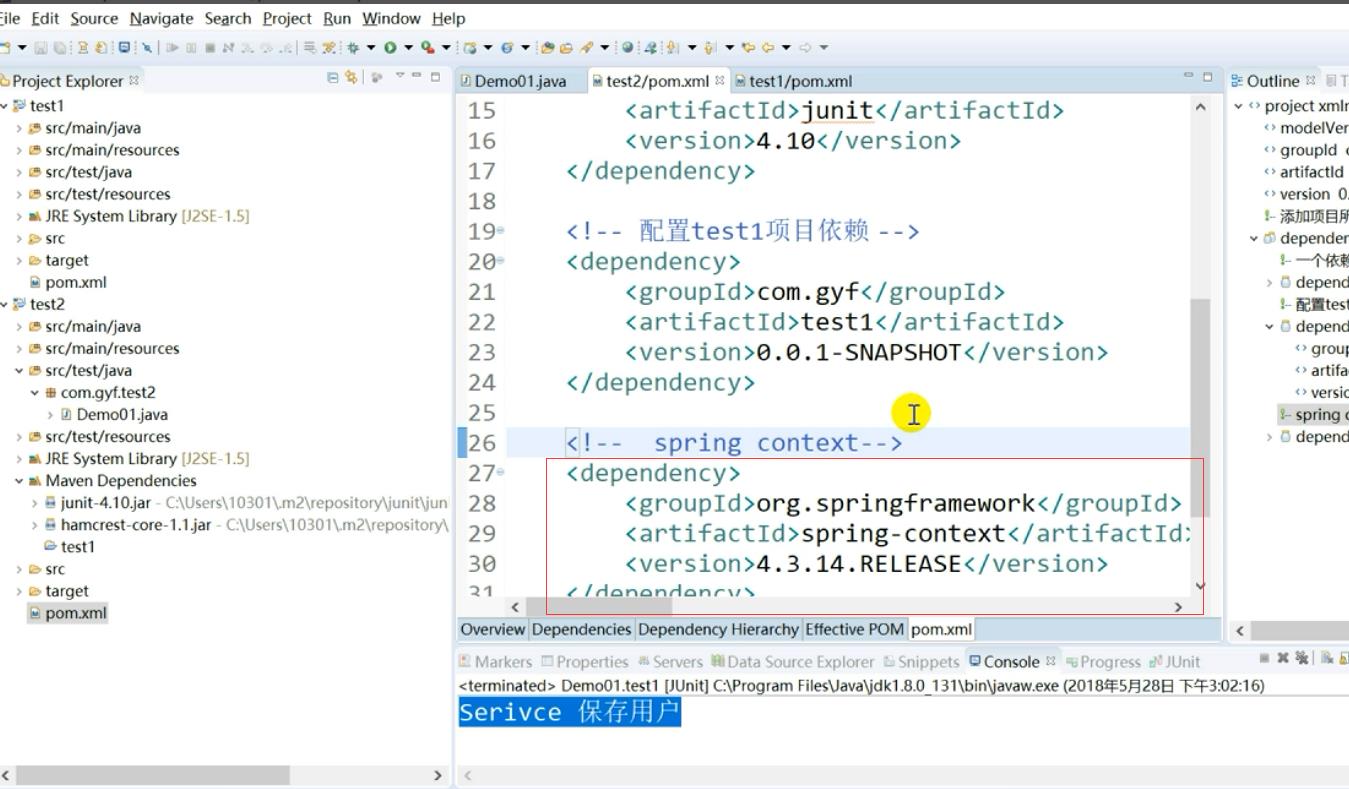1349x789 pixels.
Task: Switch to the Progress view tab
Action: coord(1104,661)
